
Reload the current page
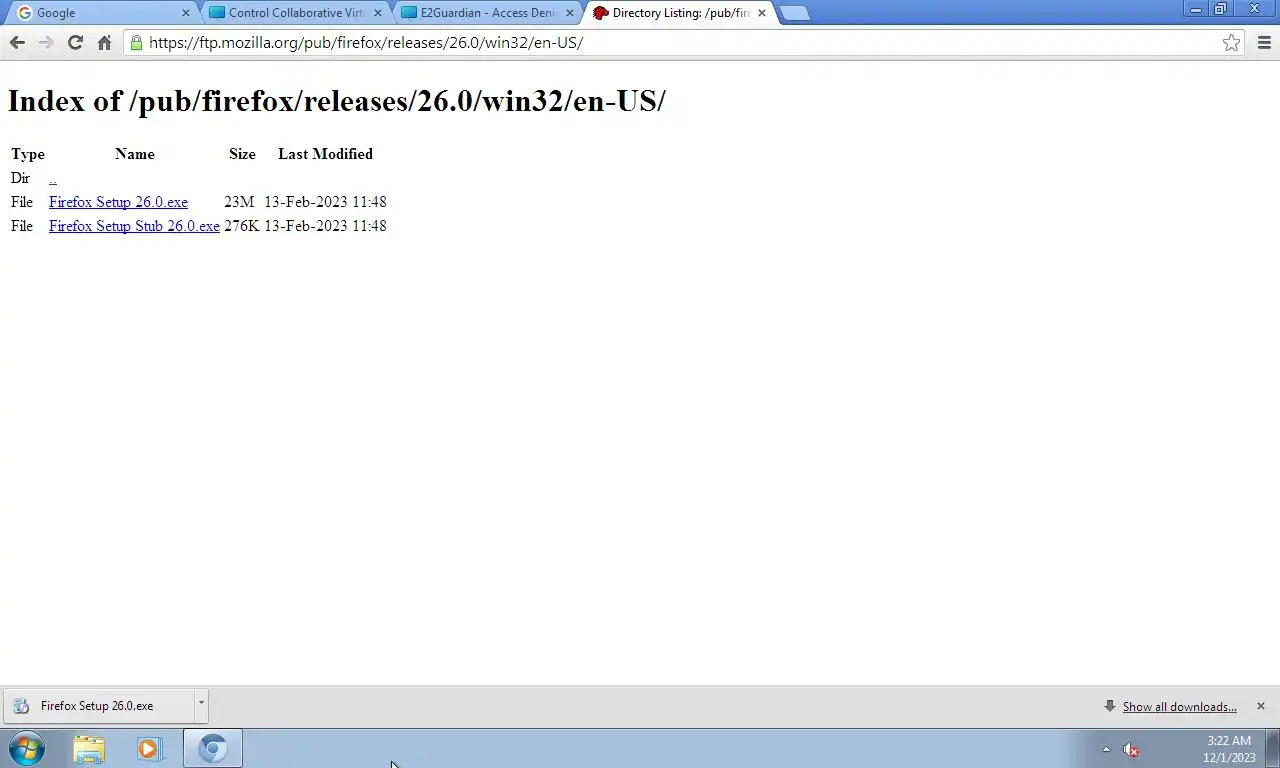click(75, 42)
